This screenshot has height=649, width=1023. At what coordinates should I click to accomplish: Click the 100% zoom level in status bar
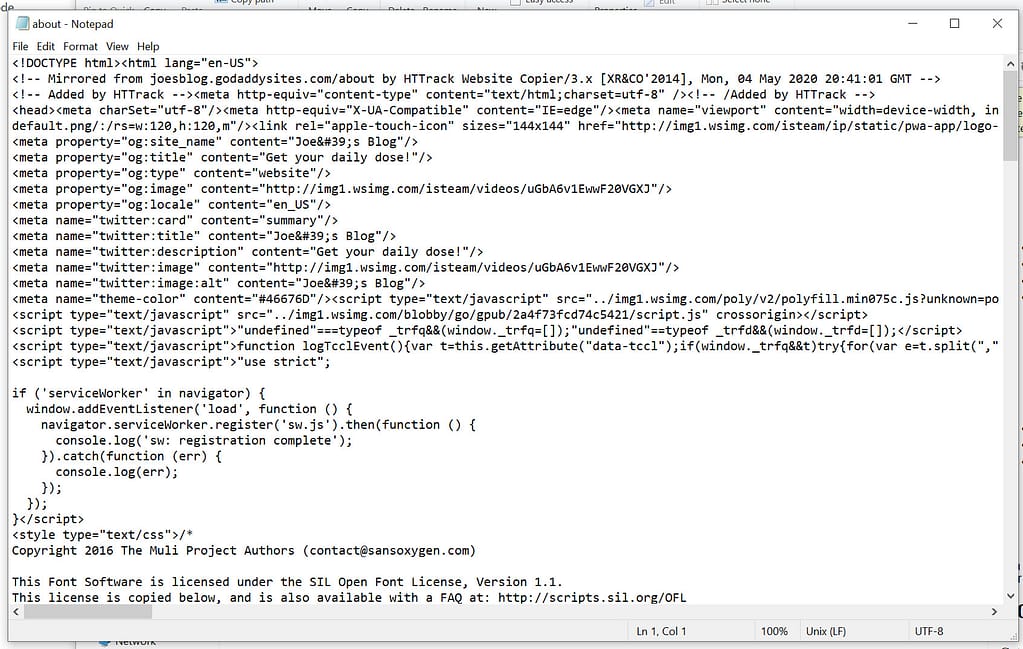tap(774, 631)
